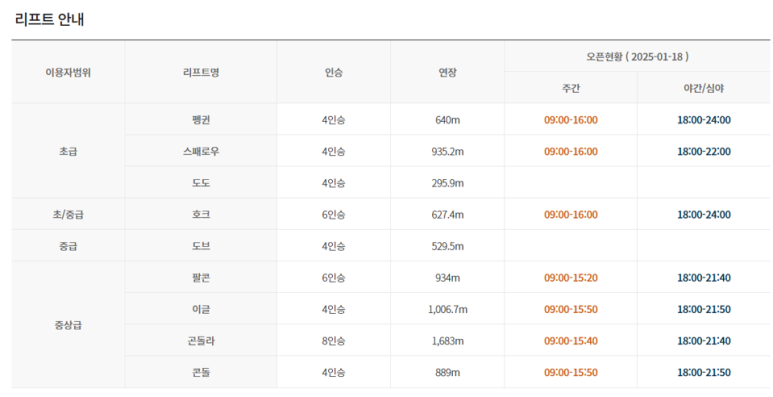
Task: Click the 팔콘 lift name
Action: point(201,278)
